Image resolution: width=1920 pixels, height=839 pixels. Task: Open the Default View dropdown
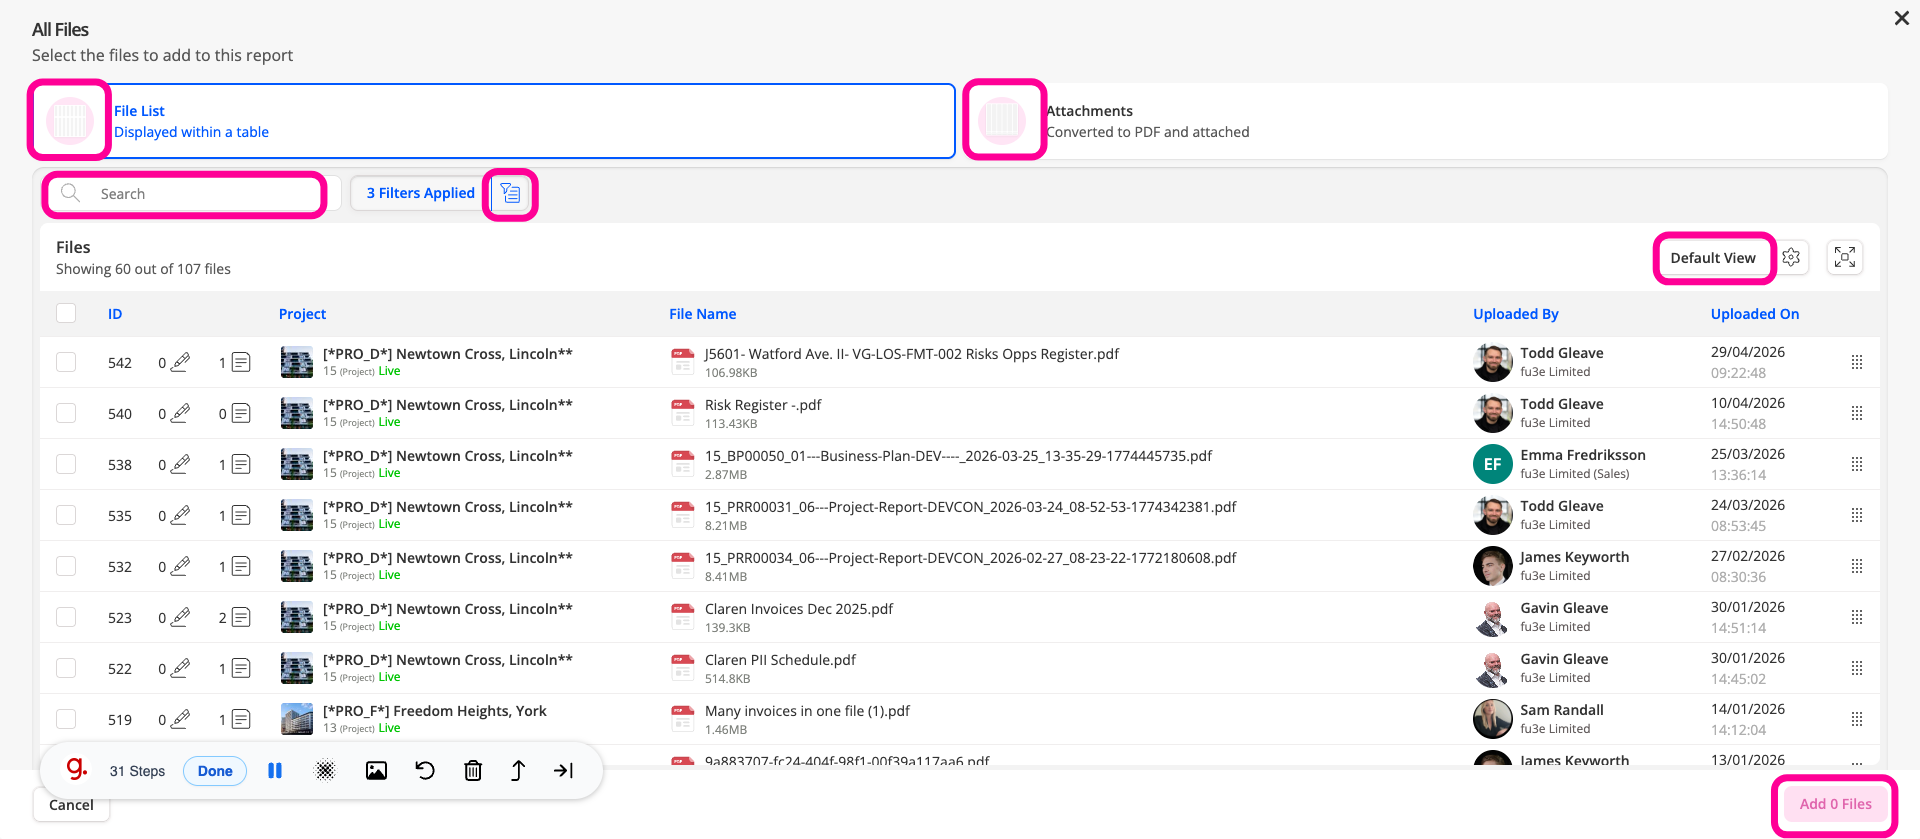1713,258
